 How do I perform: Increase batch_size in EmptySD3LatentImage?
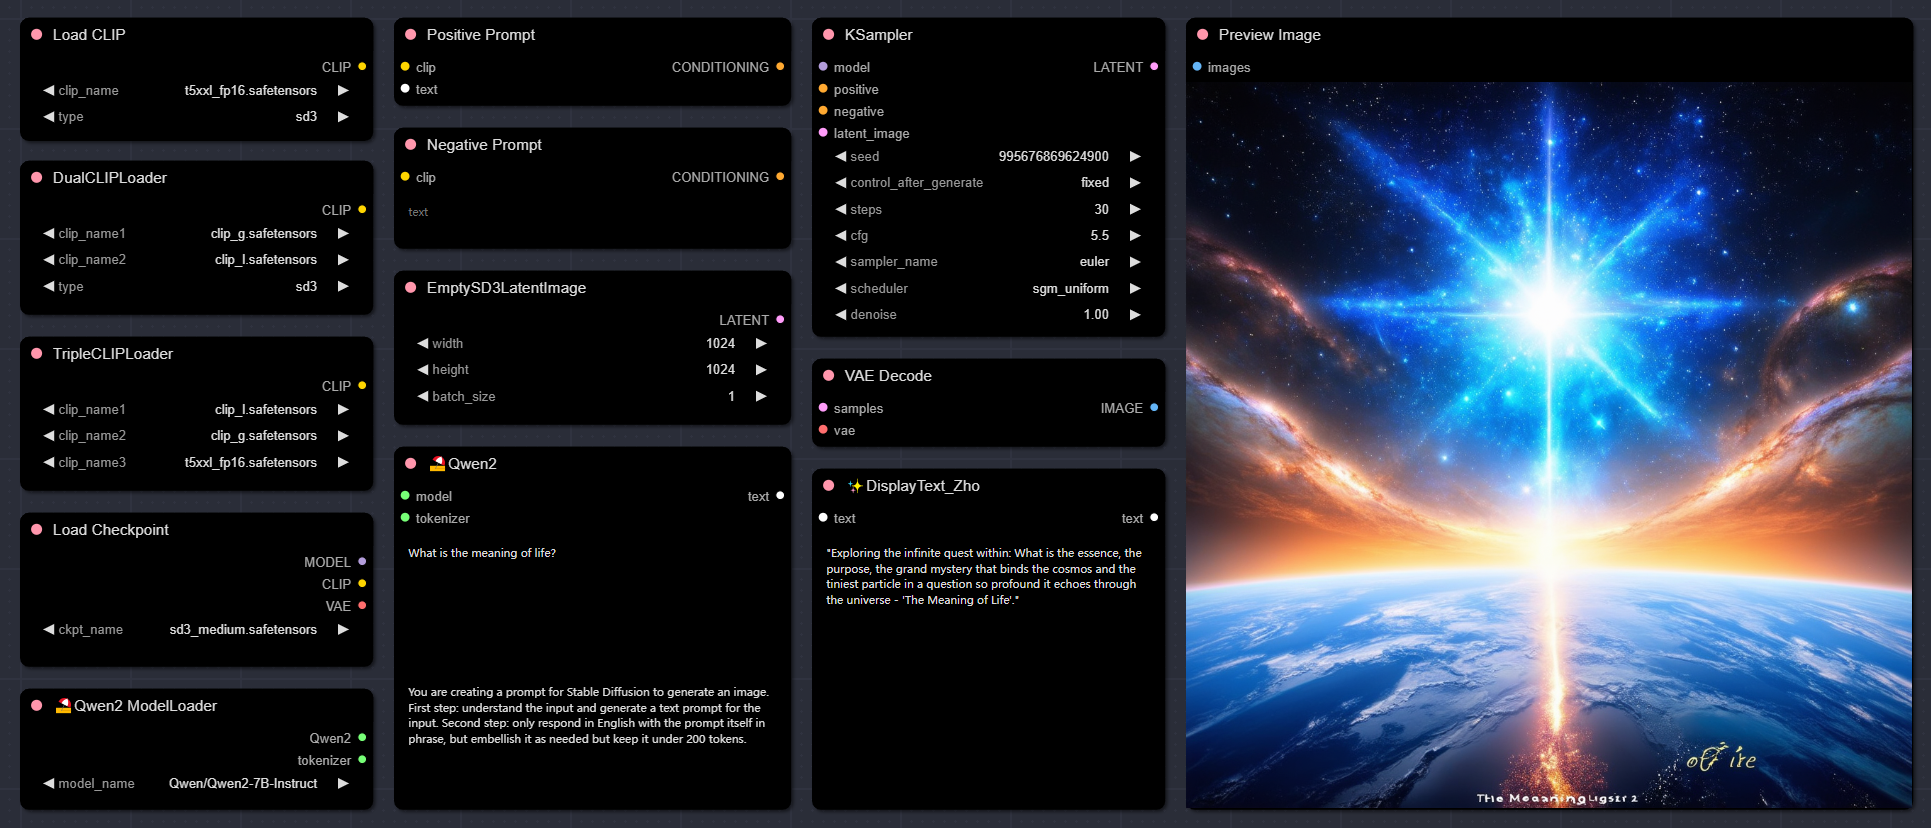(761, 396)
